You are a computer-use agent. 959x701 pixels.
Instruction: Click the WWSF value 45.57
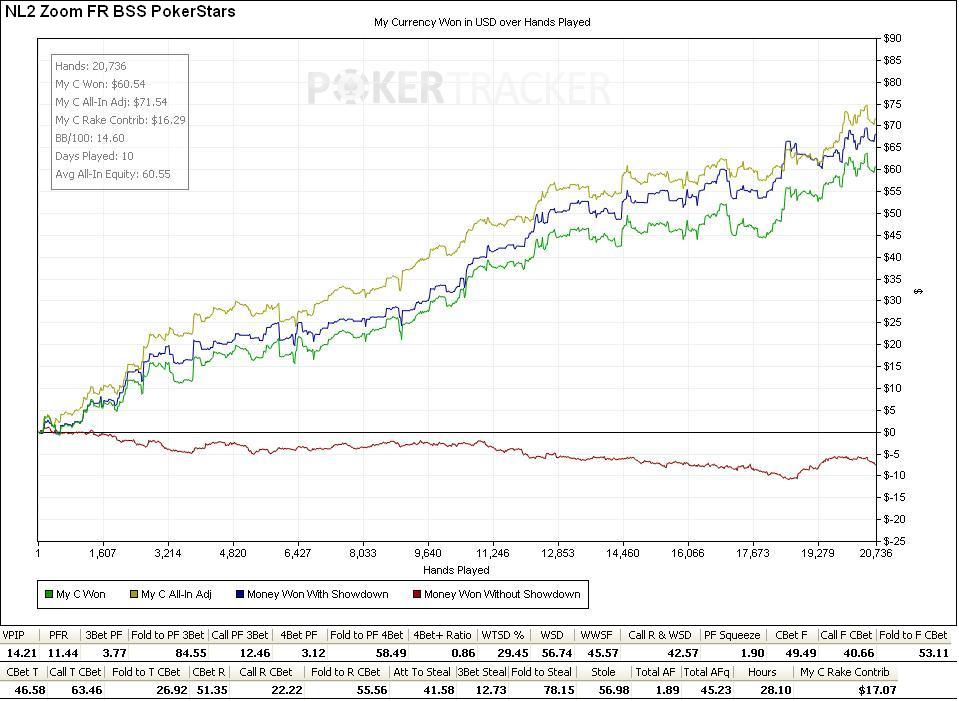603,653
